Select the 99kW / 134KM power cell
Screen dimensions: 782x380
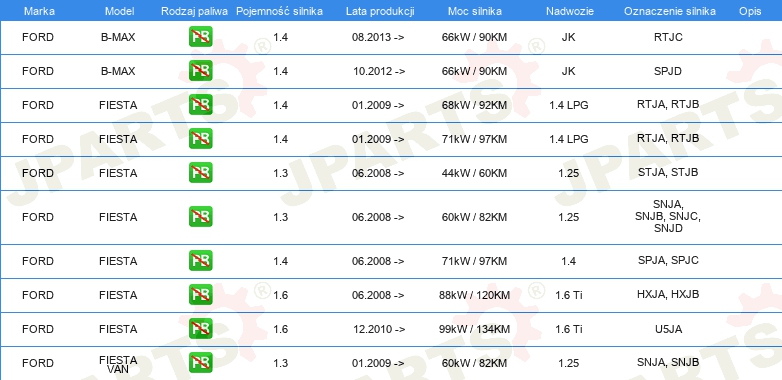click(474, 329)
